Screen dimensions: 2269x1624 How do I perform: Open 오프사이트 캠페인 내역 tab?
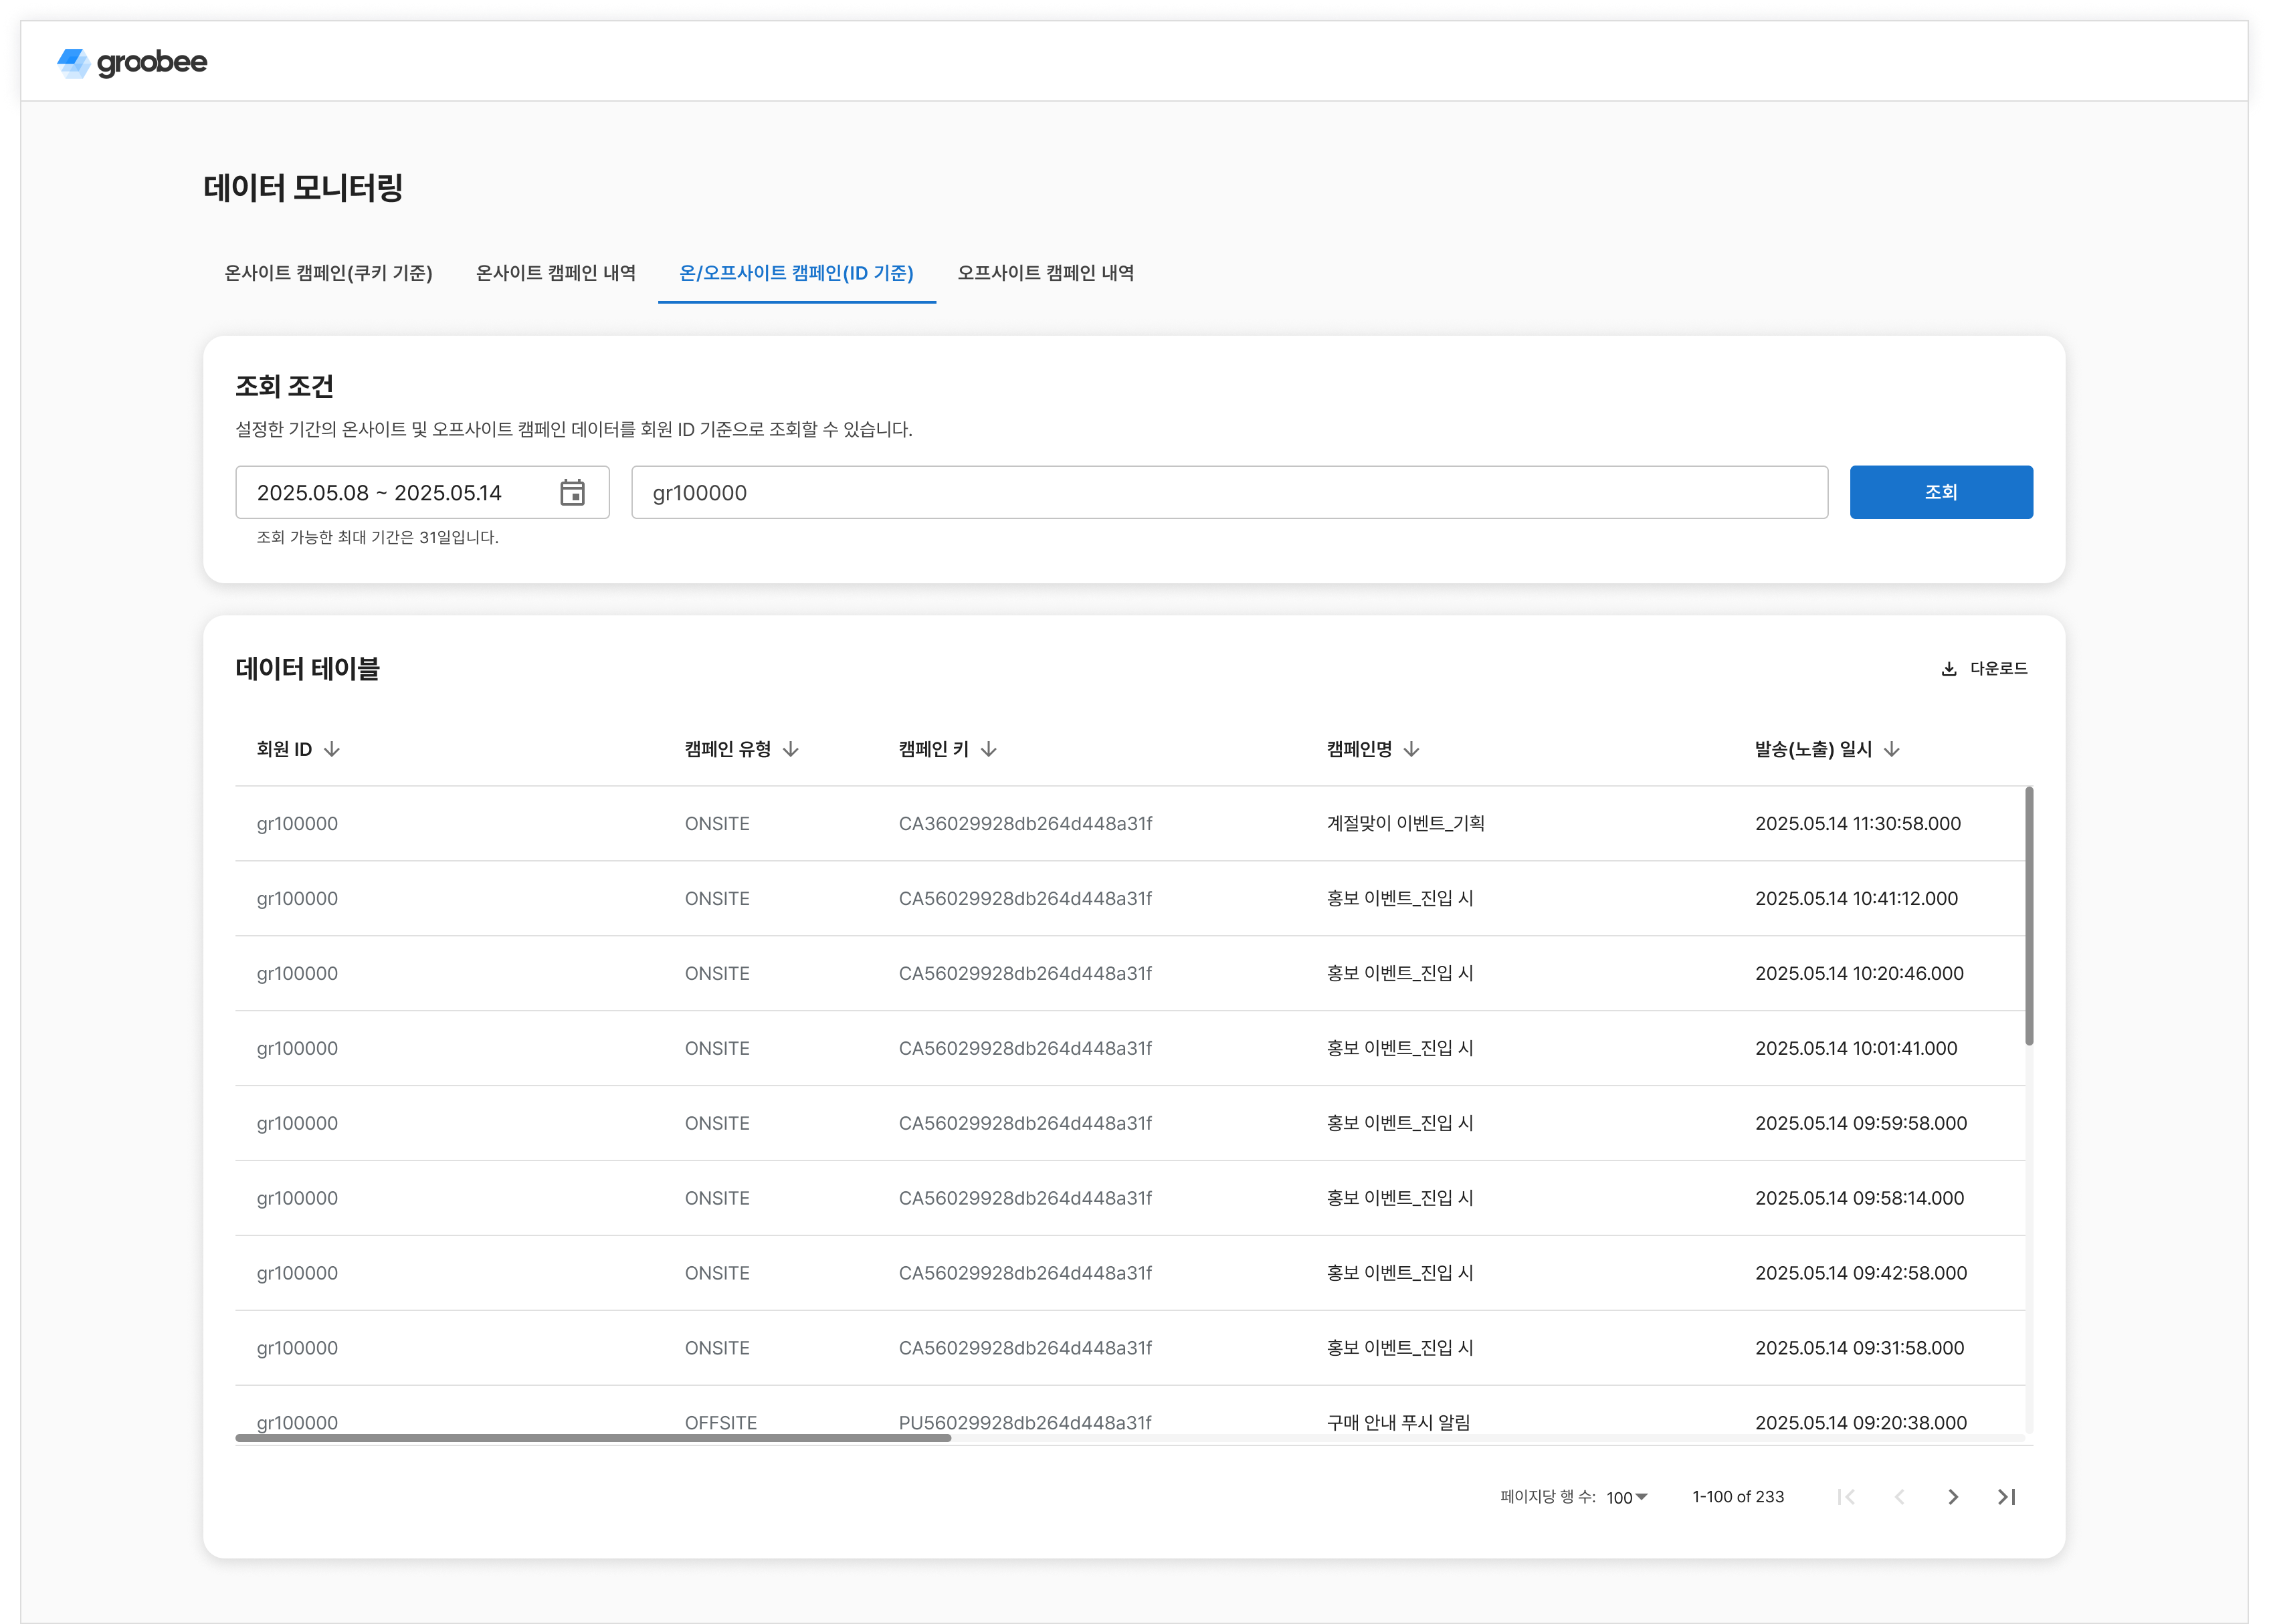[1045, 273]
